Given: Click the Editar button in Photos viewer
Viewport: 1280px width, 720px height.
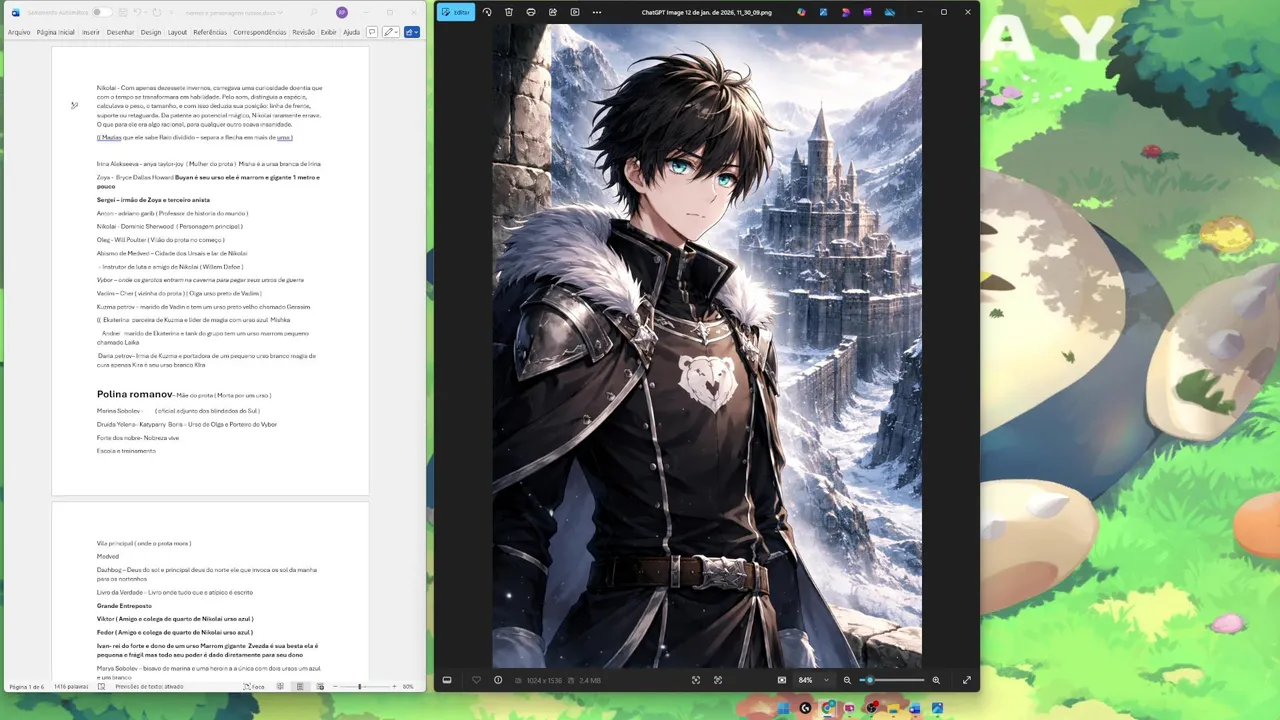Looking at the screenshot, I should pos(456,12).
